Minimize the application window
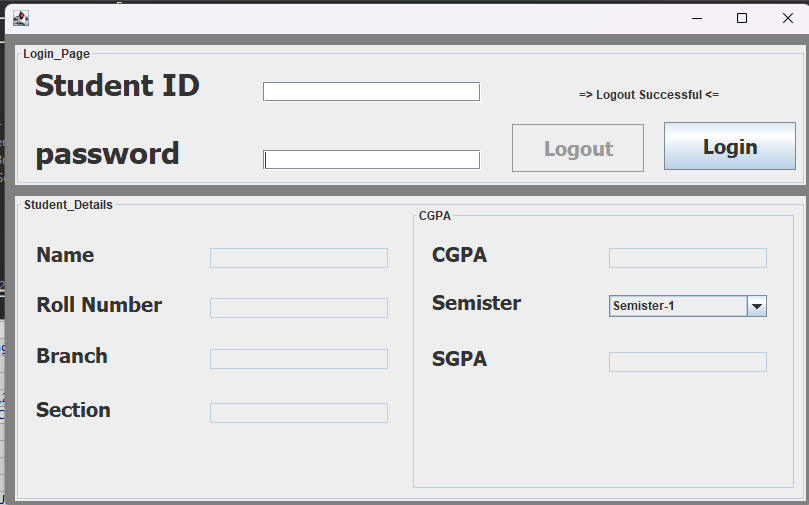 click(697, 18)
